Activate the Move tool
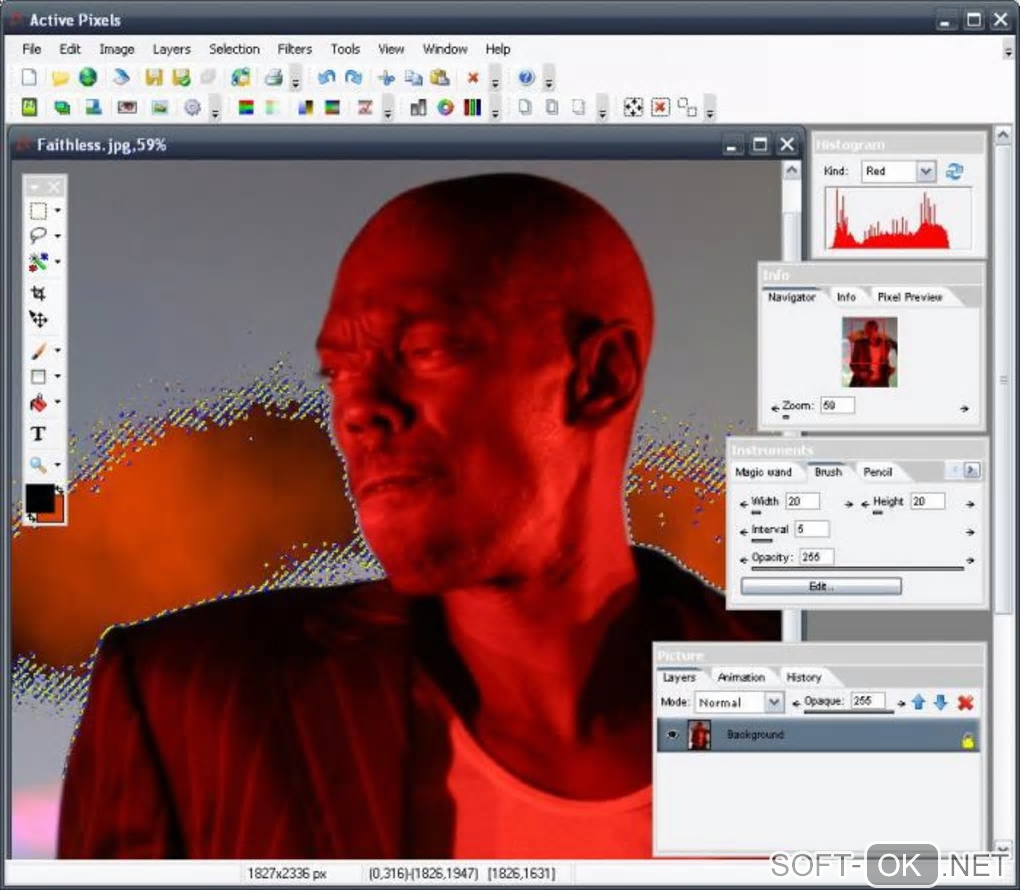The width and height of the screenshot is (1020, 890). 38,319
